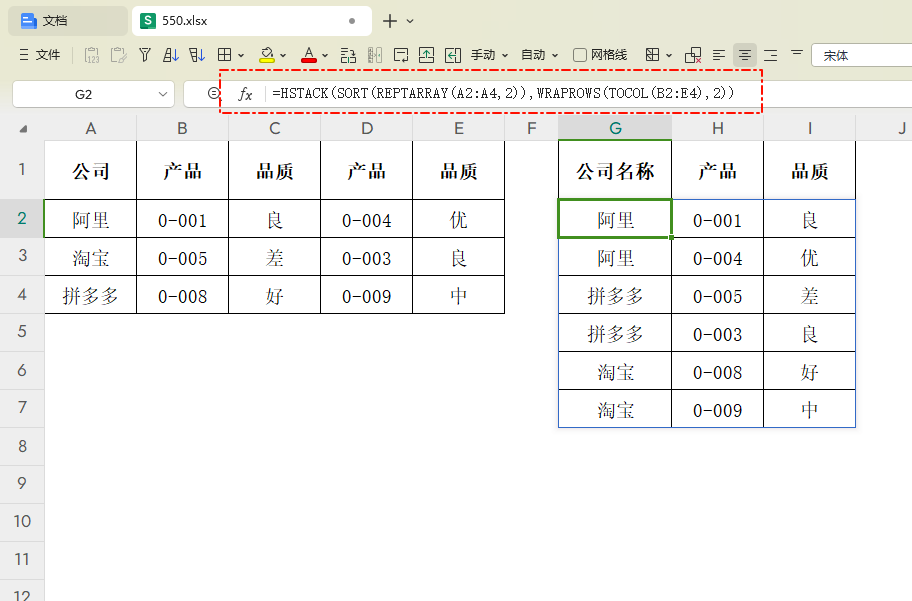Viewport: 912px width, 601px height.
Task: Align text right
Action: tap(771, 55)
